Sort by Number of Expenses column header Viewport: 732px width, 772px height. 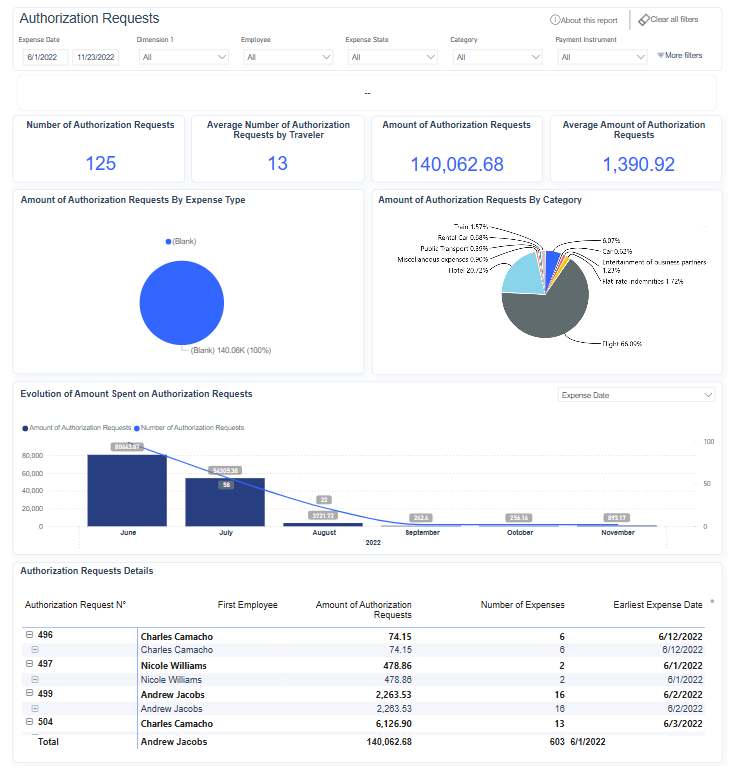[x=525, y=605]
